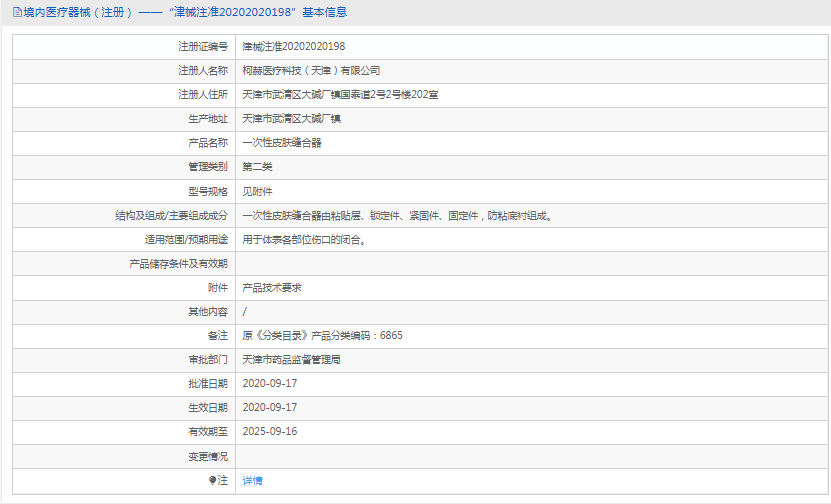Click the 审批部门 label

coord(208,360)
